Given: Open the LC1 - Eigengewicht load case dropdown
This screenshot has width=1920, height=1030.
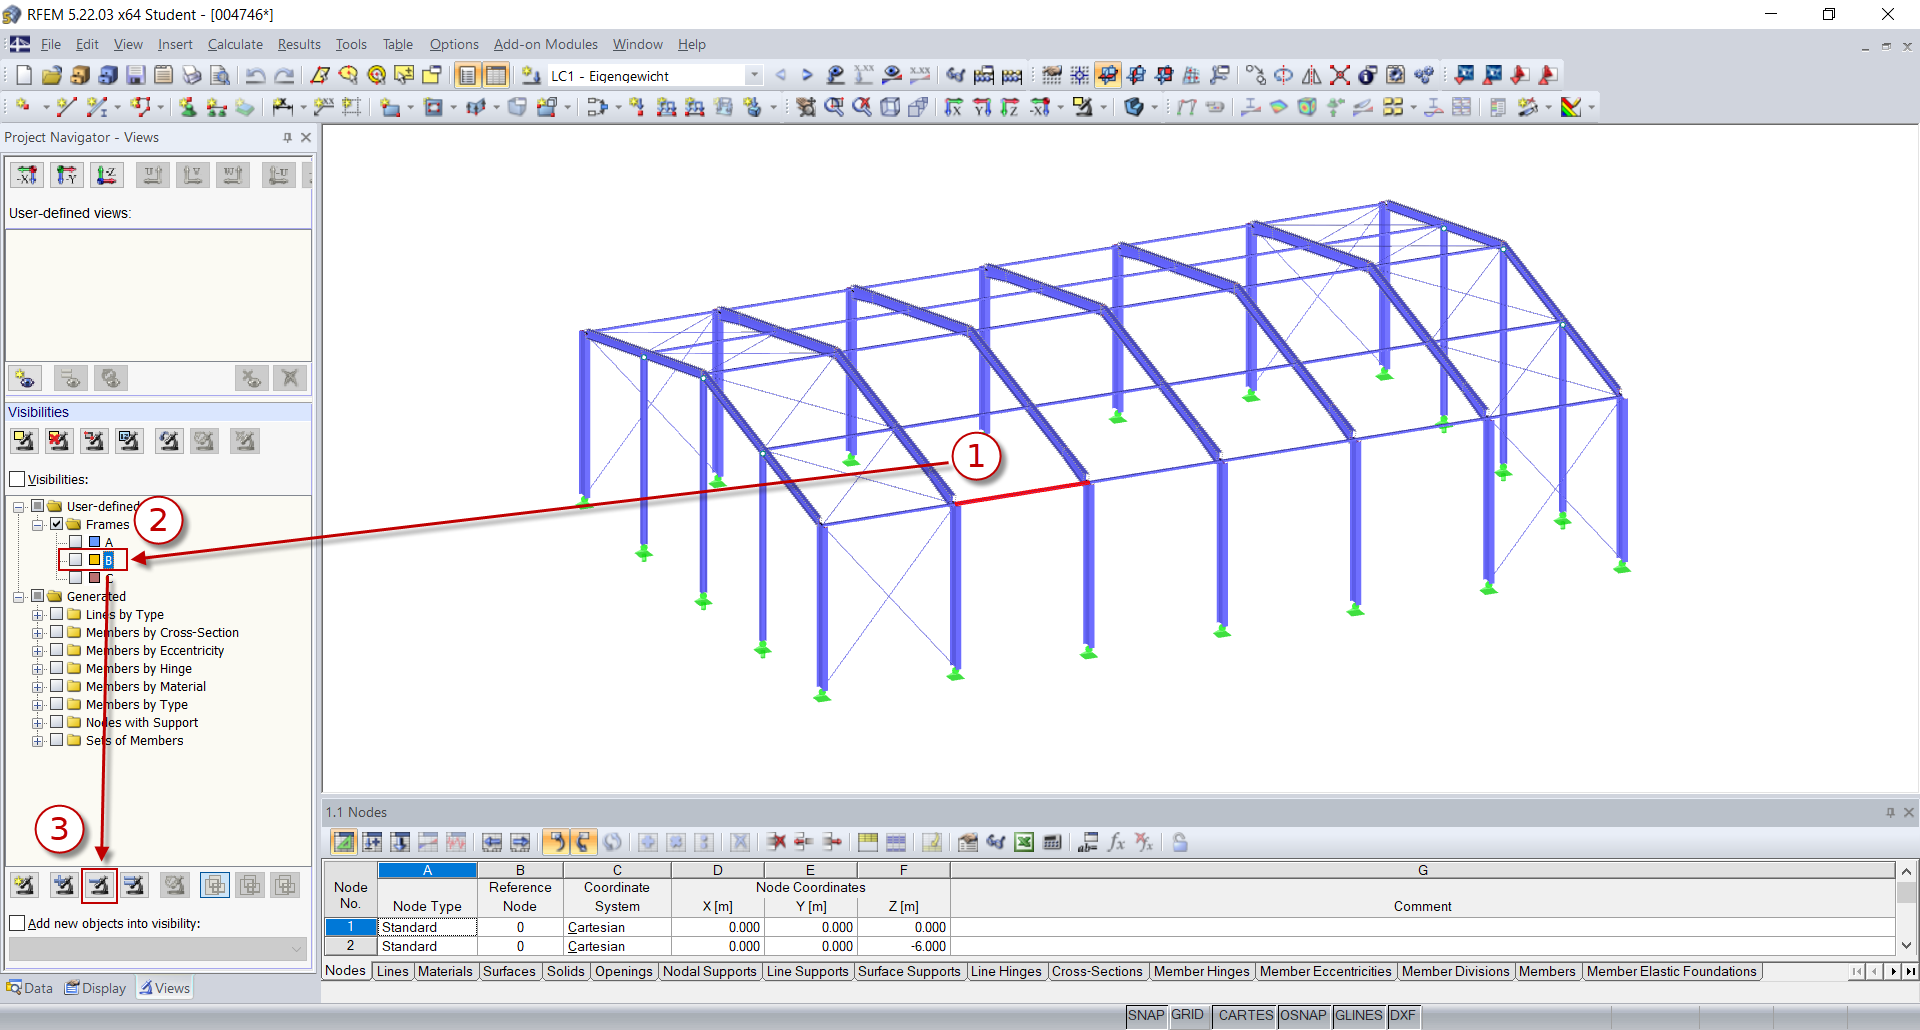Looking at the screenshot, I should (x=753, y=75).
